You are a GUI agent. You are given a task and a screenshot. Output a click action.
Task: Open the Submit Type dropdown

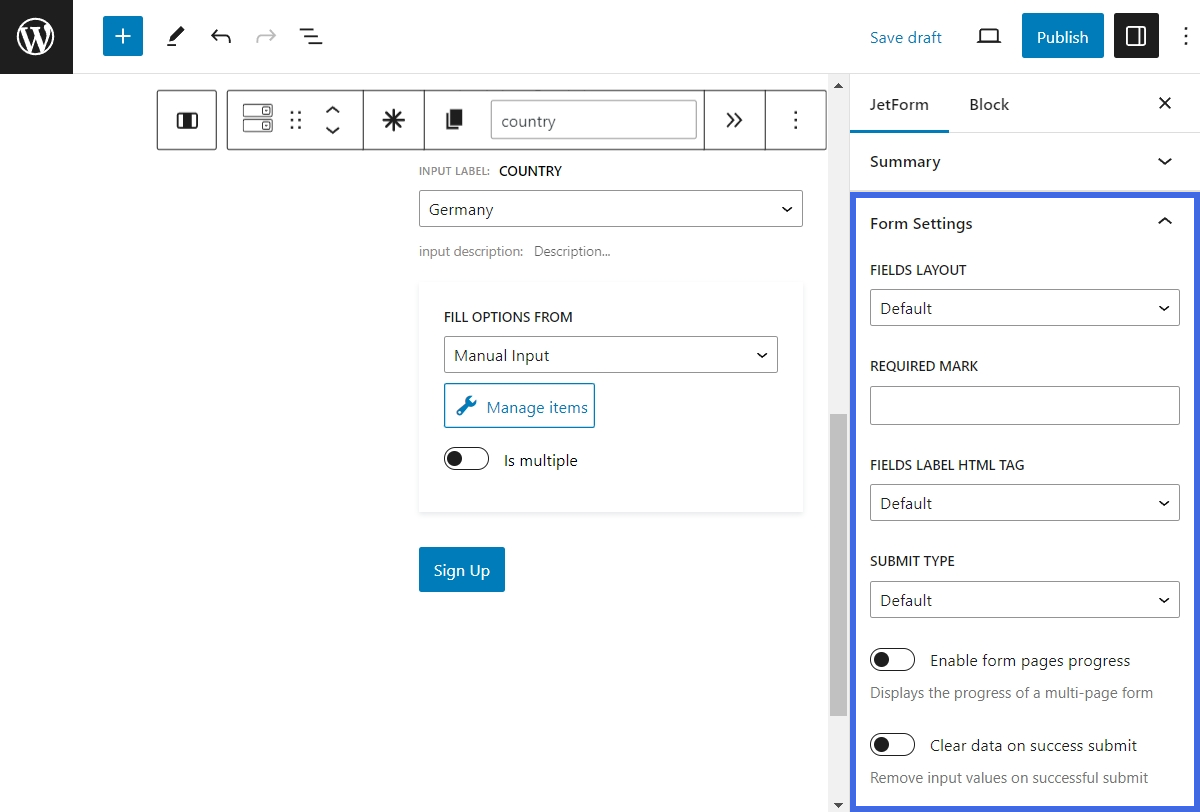[x=1024, y=600]
